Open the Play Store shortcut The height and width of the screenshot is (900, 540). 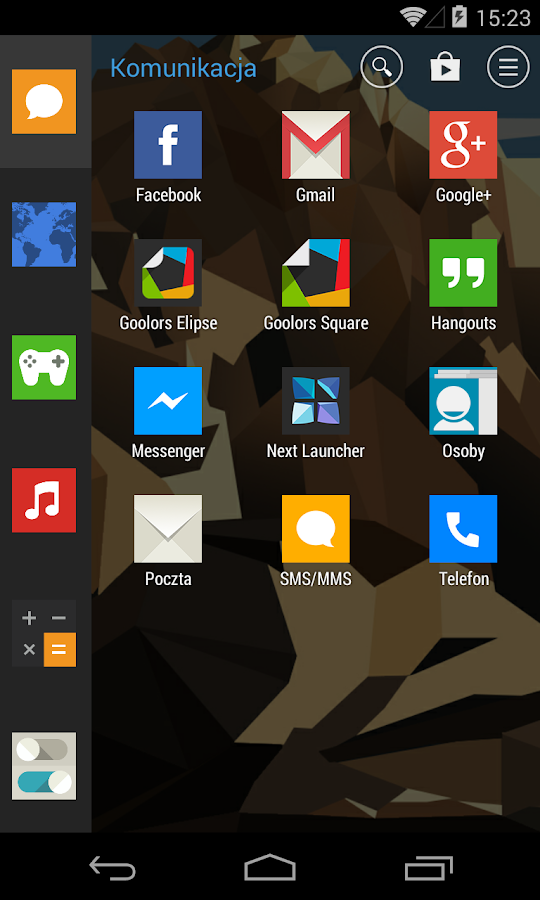tap(445, 68)
